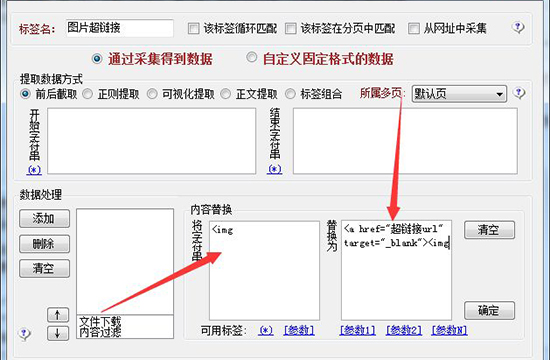
Task: Open 所属多页 dropdown showing 默认页
Action: pyautogui.click(x=459, y=94)
